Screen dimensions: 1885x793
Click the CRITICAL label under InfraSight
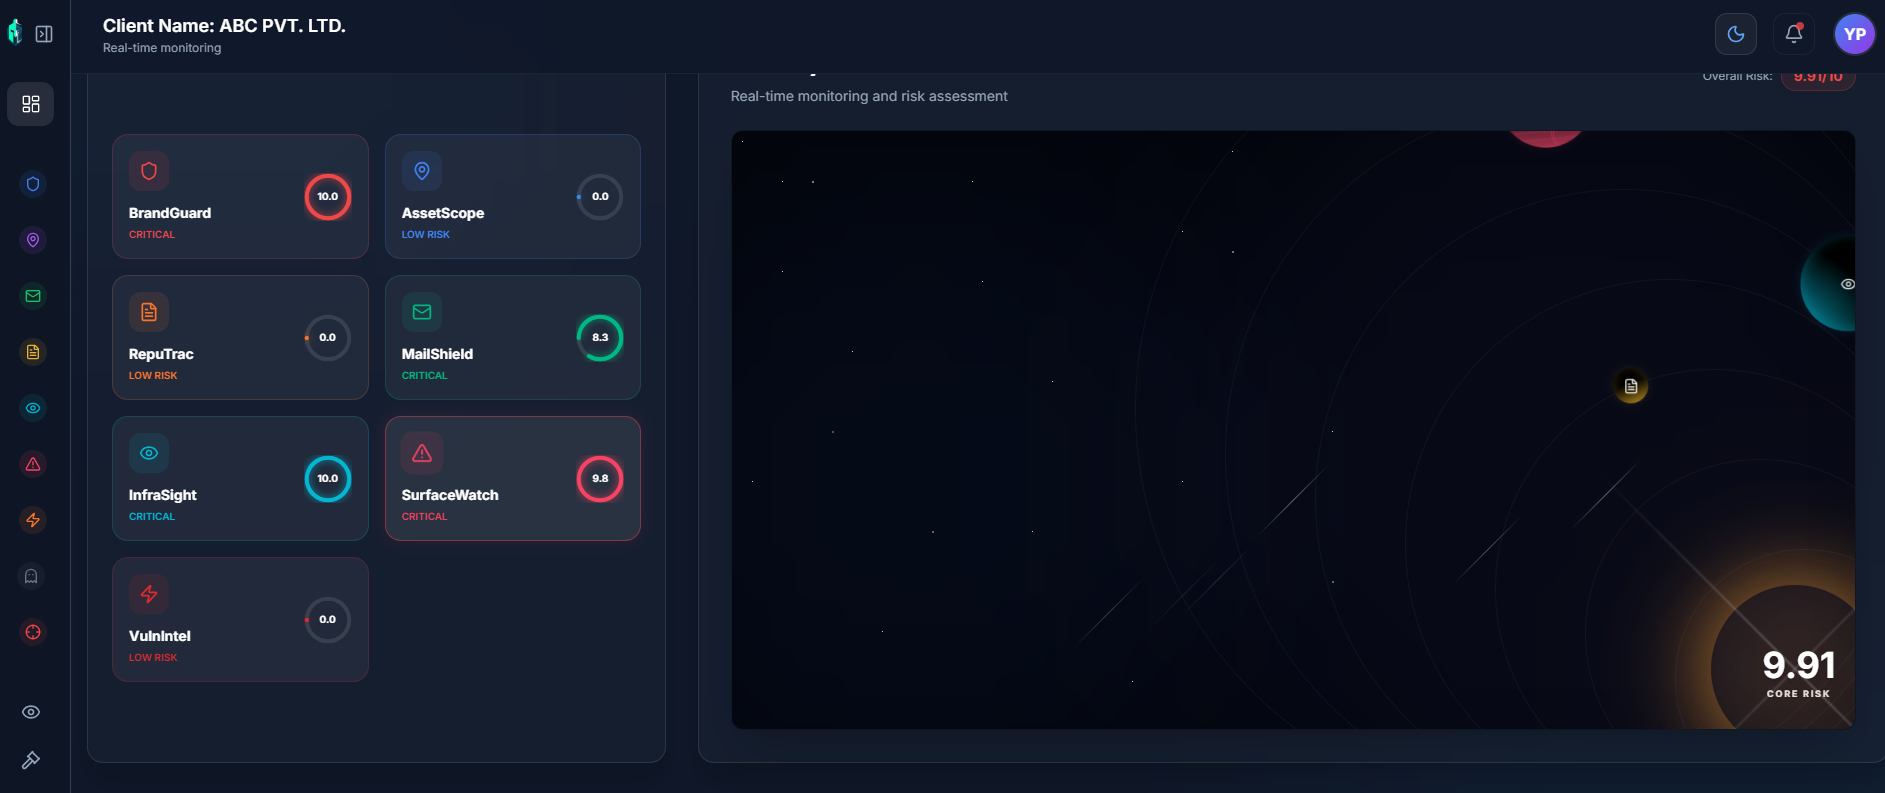click(152, 516)
